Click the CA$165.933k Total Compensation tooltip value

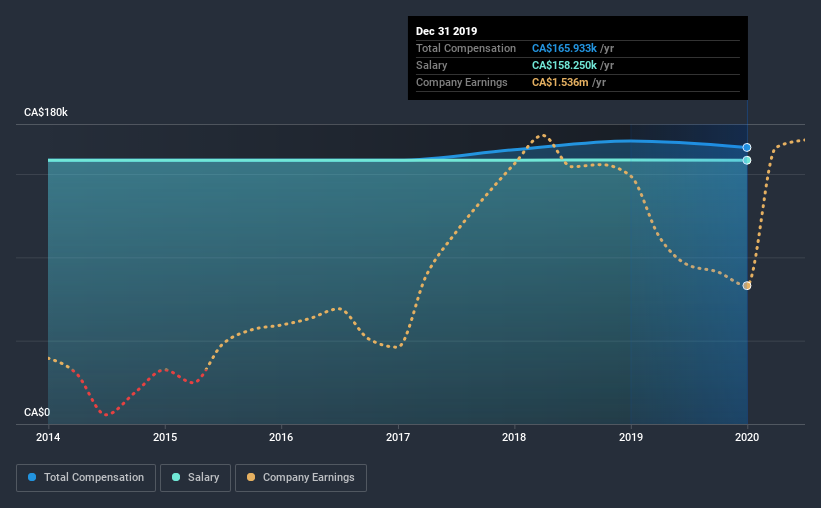click(564, 48)
